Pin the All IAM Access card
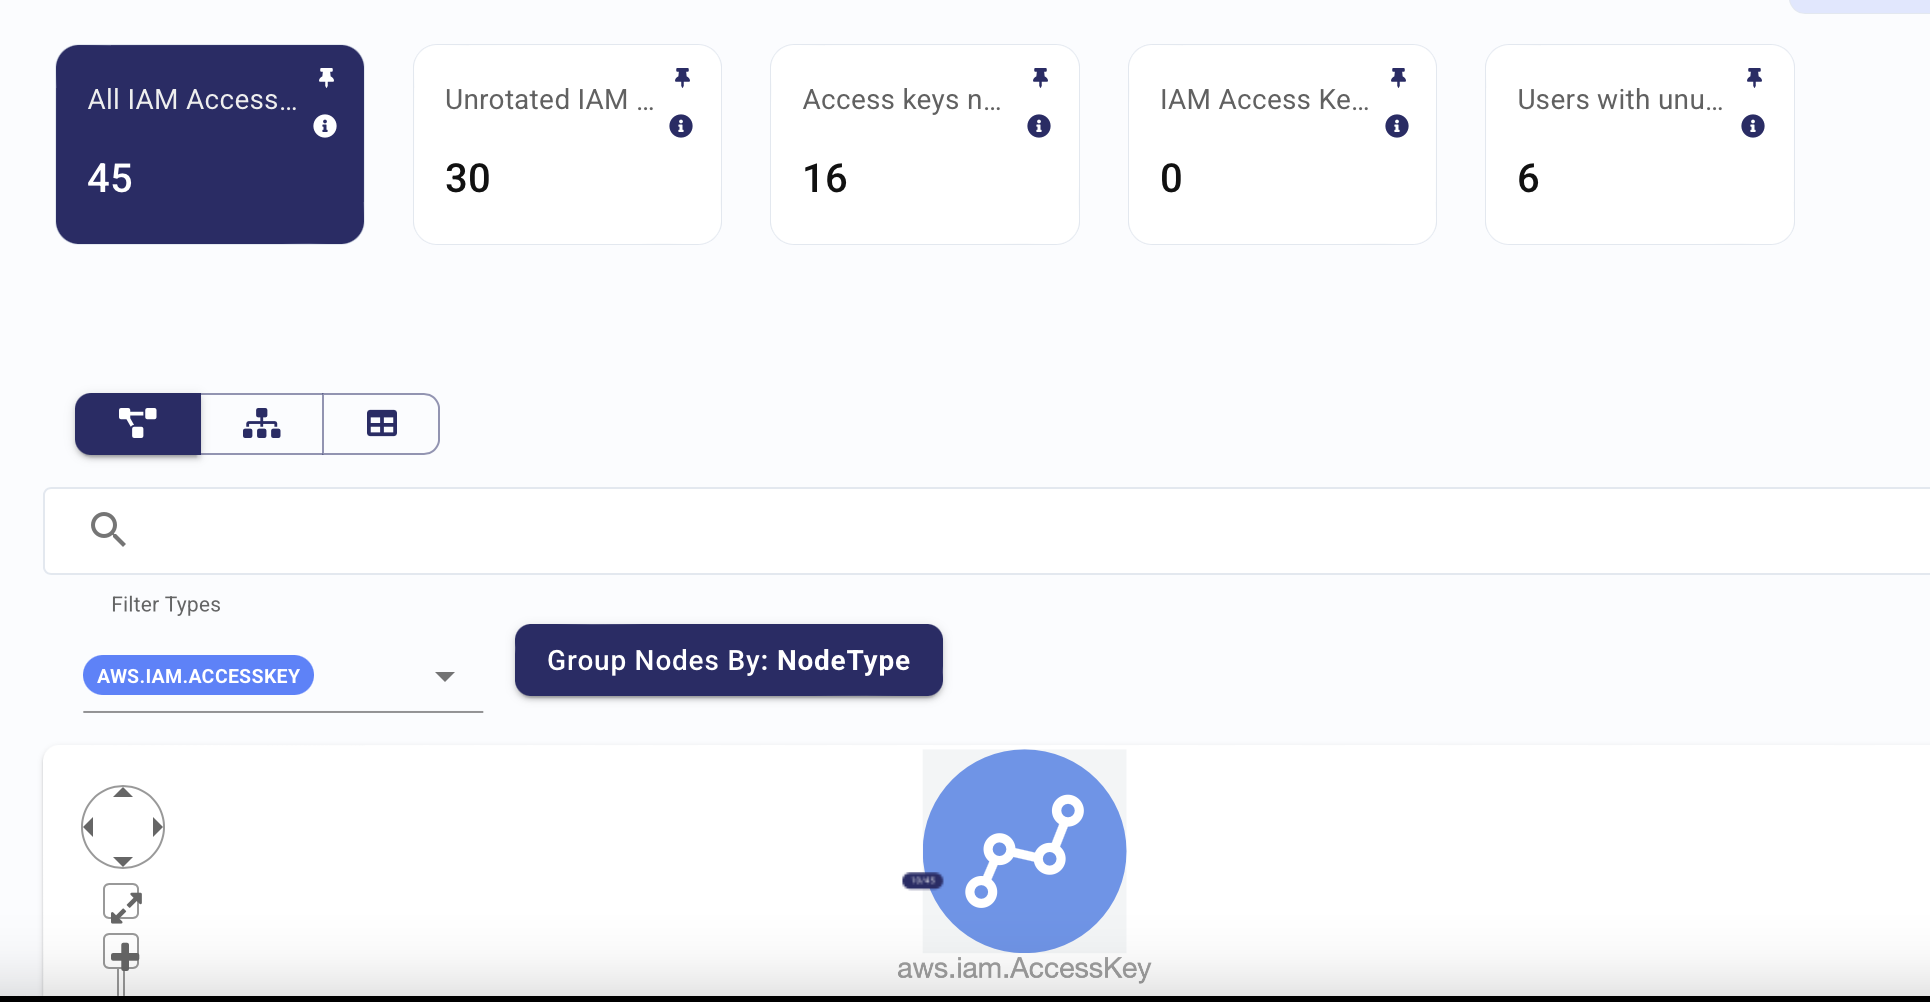This screenshot has height=1002, width=1930. pyautogui.click(x=326, y=78)
